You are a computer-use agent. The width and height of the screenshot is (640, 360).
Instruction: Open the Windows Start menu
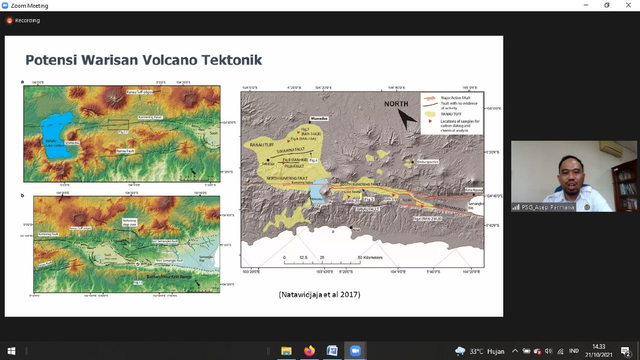pos(11,351)
